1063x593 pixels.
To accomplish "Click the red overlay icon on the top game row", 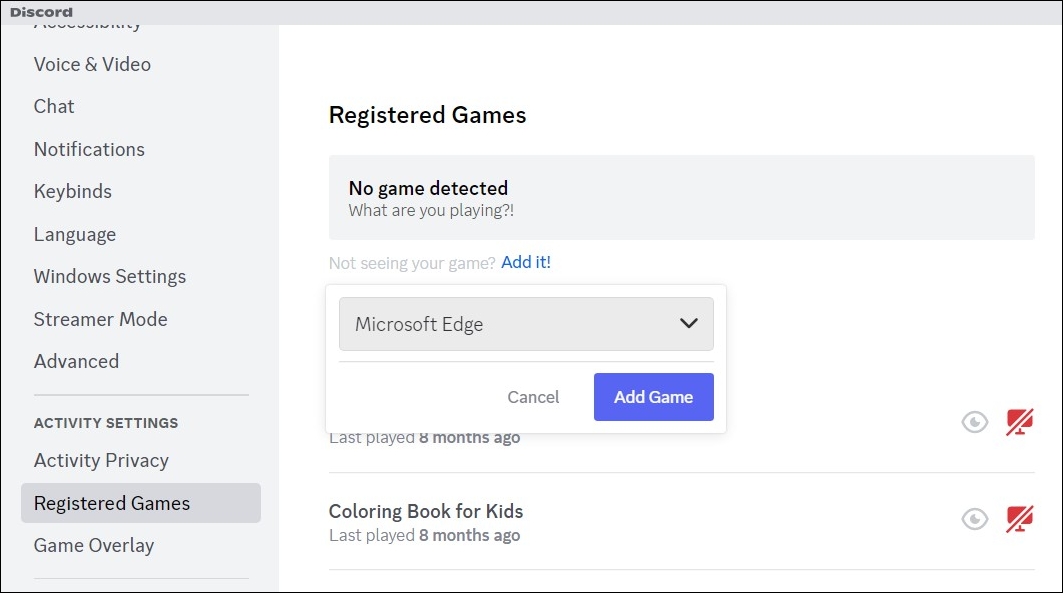I will click(x=1018, y=421).
